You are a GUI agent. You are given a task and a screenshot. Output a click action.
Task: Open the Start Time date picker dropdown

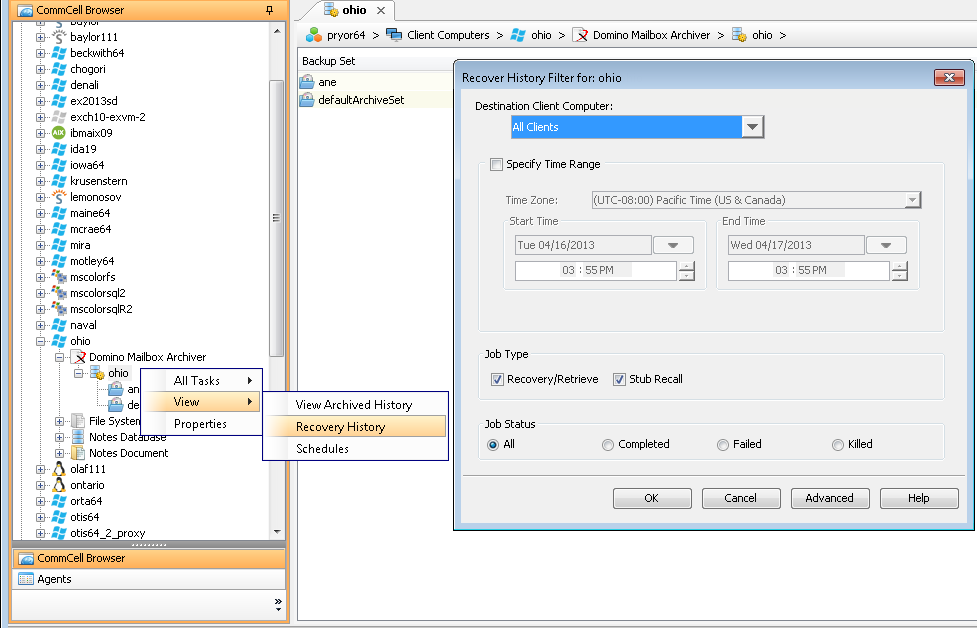click(x=673, y=245)
